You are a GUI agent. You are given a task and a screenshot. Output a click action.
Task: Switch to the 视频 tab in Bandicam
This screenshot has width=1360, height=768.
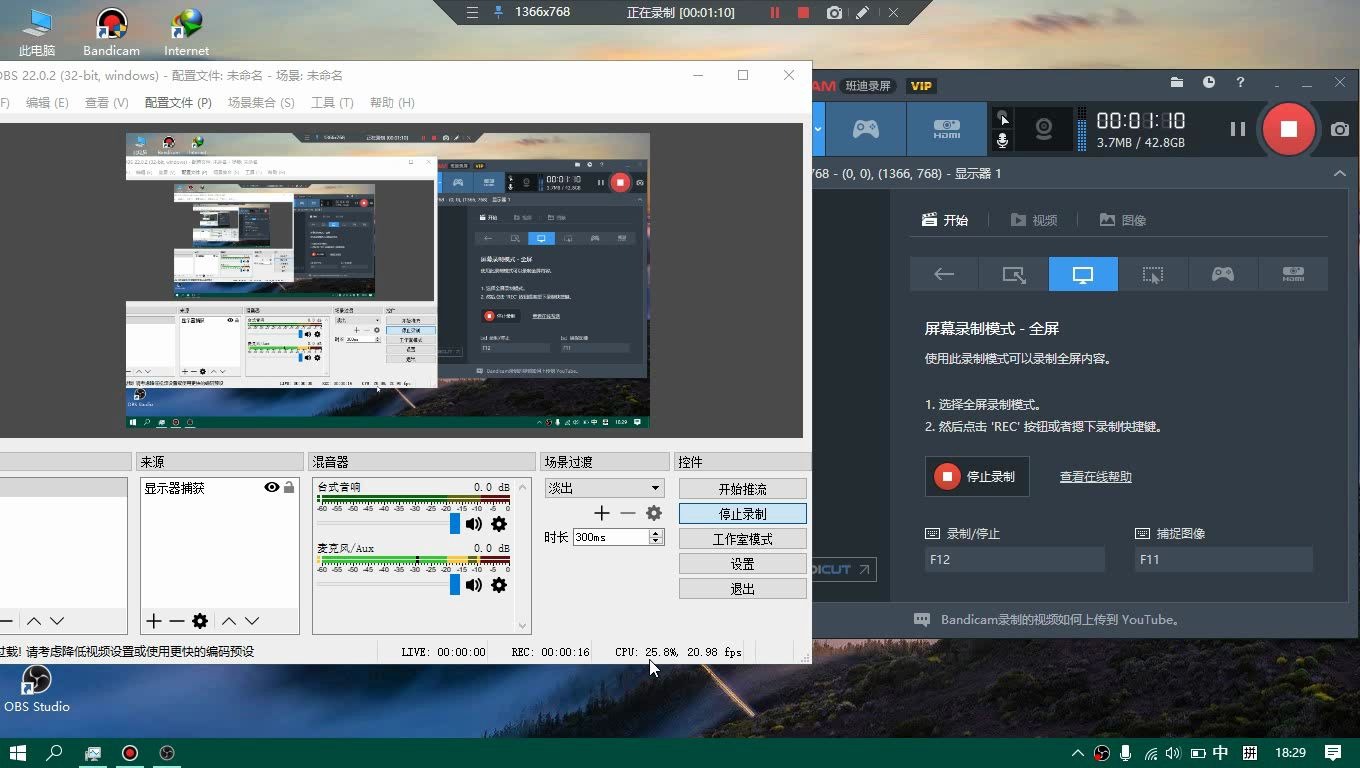pyautogui.click(x=1034, y=219)
